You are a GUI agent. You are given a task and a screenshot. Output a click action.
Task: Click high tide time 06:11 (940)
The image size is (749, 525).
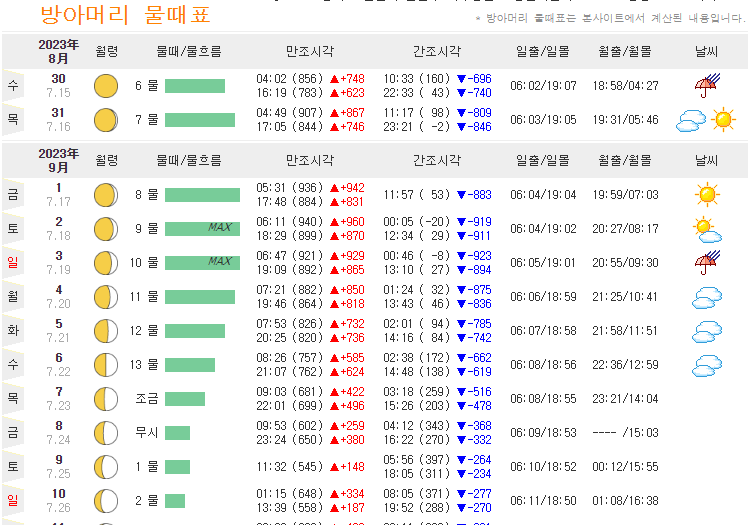pos(290,222)
